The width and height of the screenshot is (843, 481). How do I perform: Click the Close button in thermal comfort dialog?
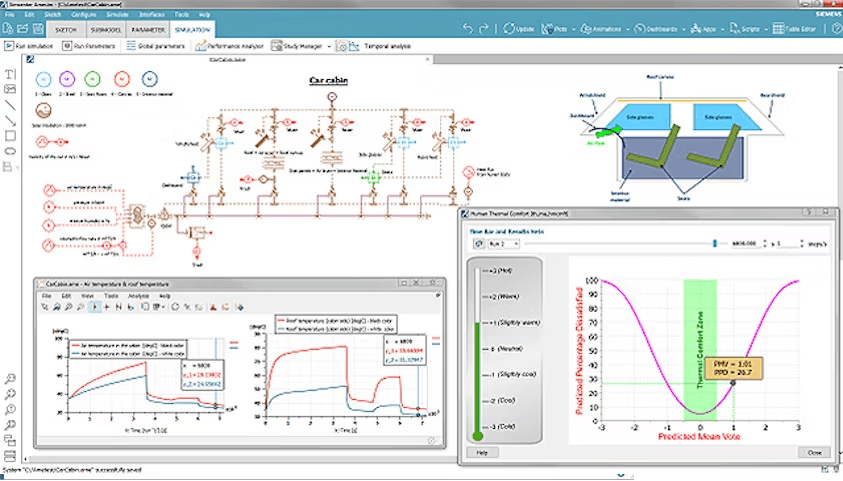[x=814, y=452]
